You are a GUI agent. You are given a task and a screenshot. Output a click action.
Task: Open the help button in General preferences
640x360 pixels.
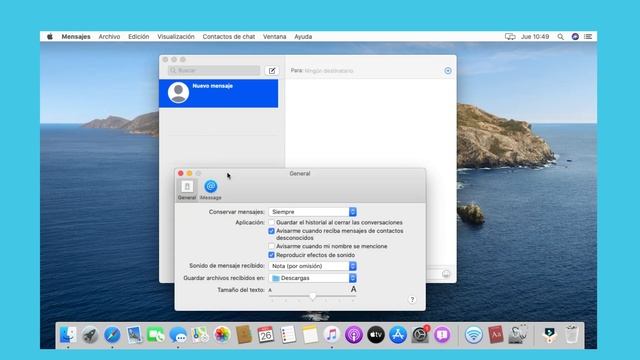point(412,300)
